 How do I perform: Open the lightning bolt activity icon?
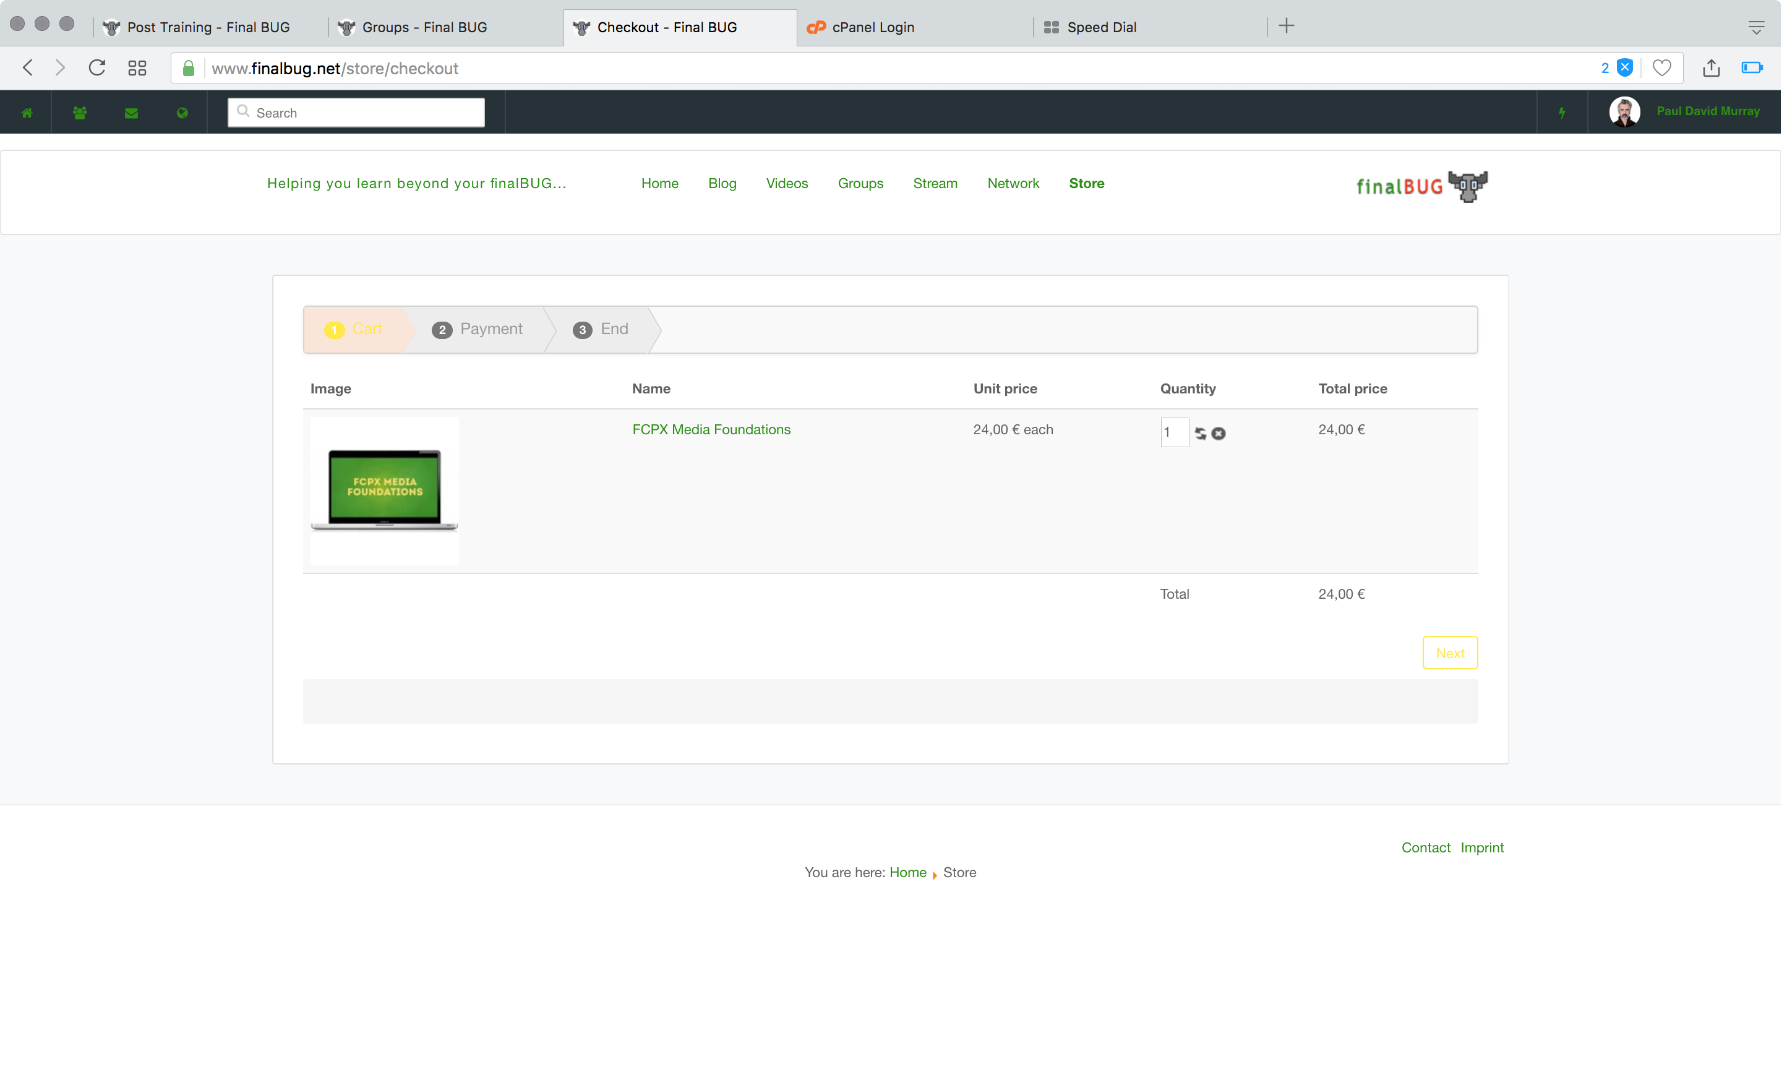pos(1562,113)
